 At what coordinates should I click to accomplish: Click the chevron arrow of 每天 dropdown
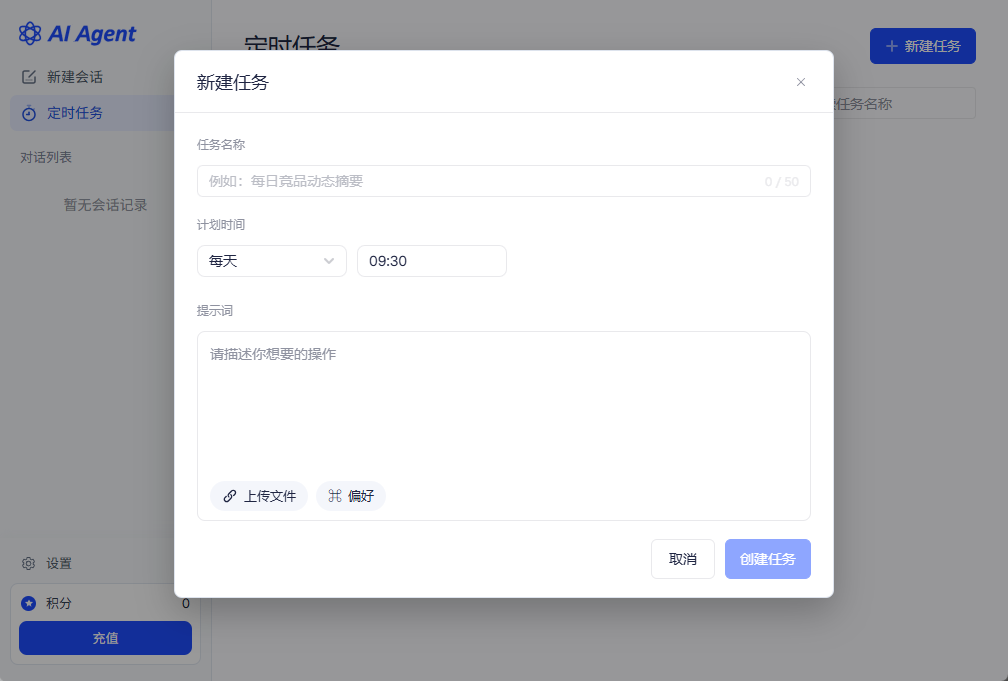tap(328, 261)
